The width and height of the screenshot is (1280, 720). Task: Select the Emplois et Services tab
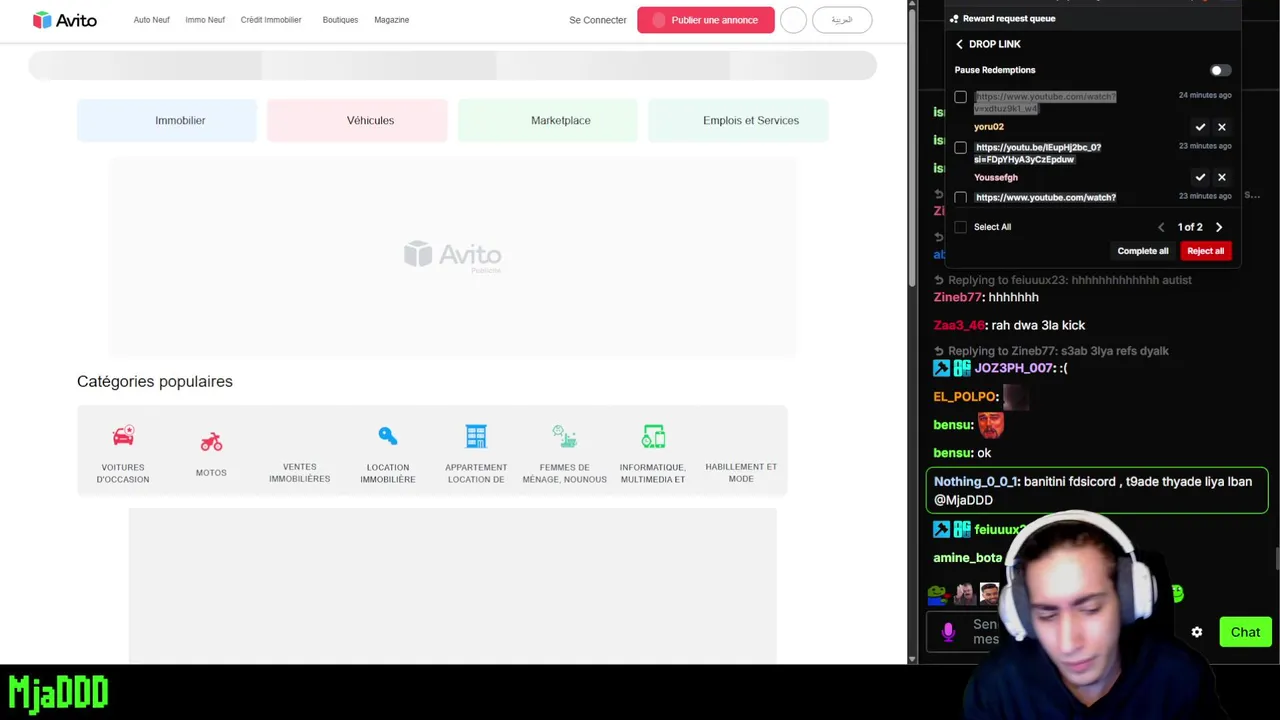738,120
